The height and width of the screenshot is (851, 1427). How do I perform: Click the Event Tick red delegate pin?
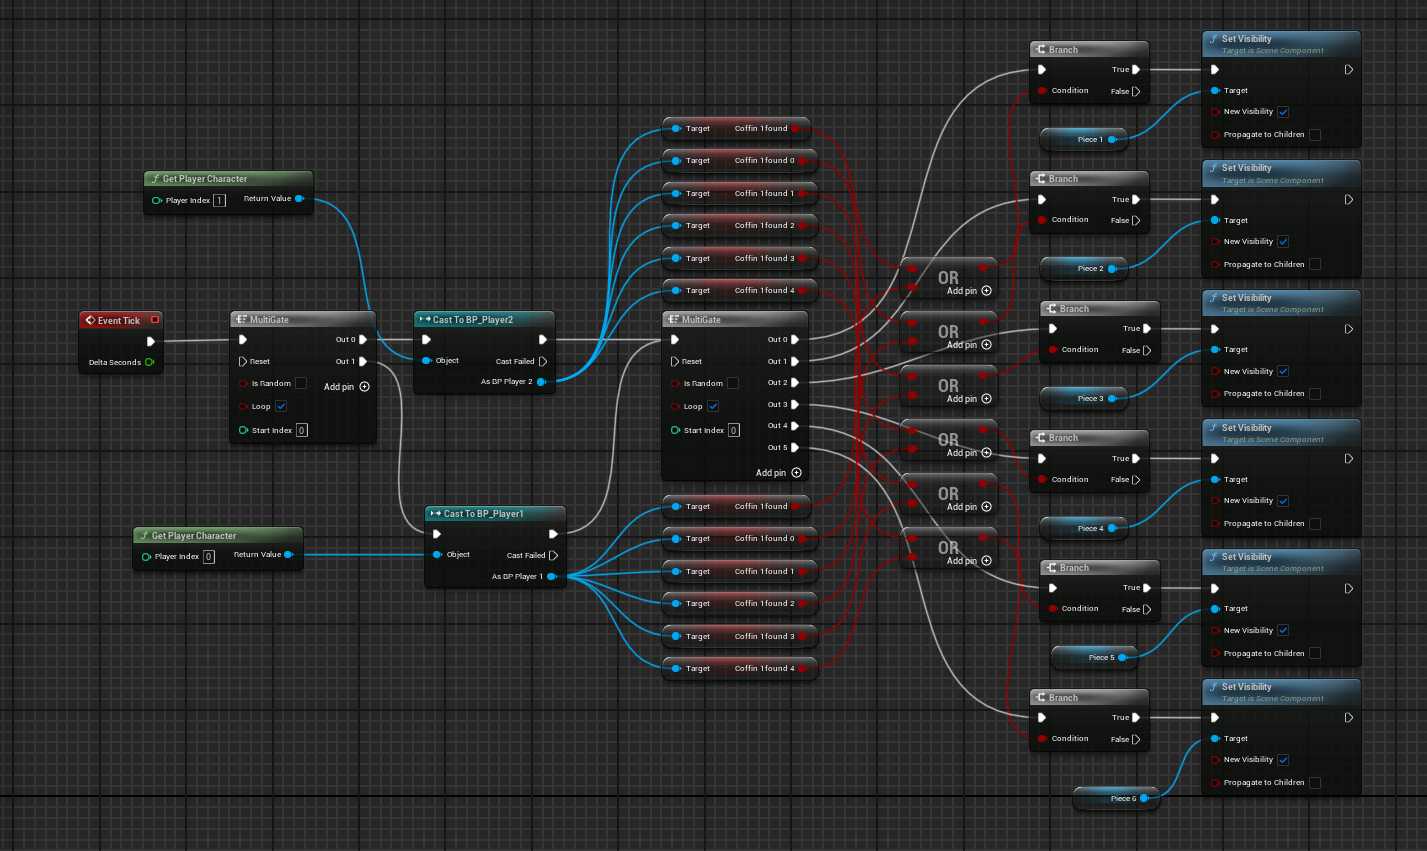(x=155, y=320)
